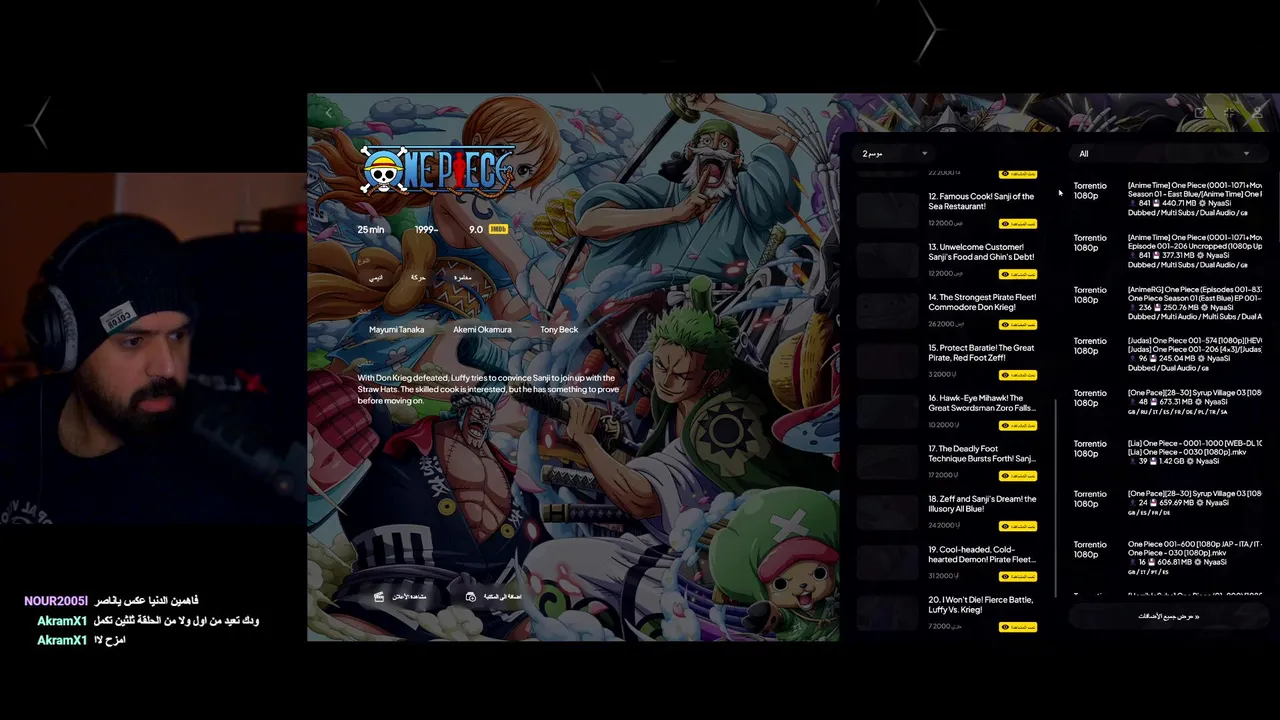Select the [Lia] One Piece 1.42 GB stream
The width and height of the screenshot is (1280, 720).
(x=1168, y=452)
